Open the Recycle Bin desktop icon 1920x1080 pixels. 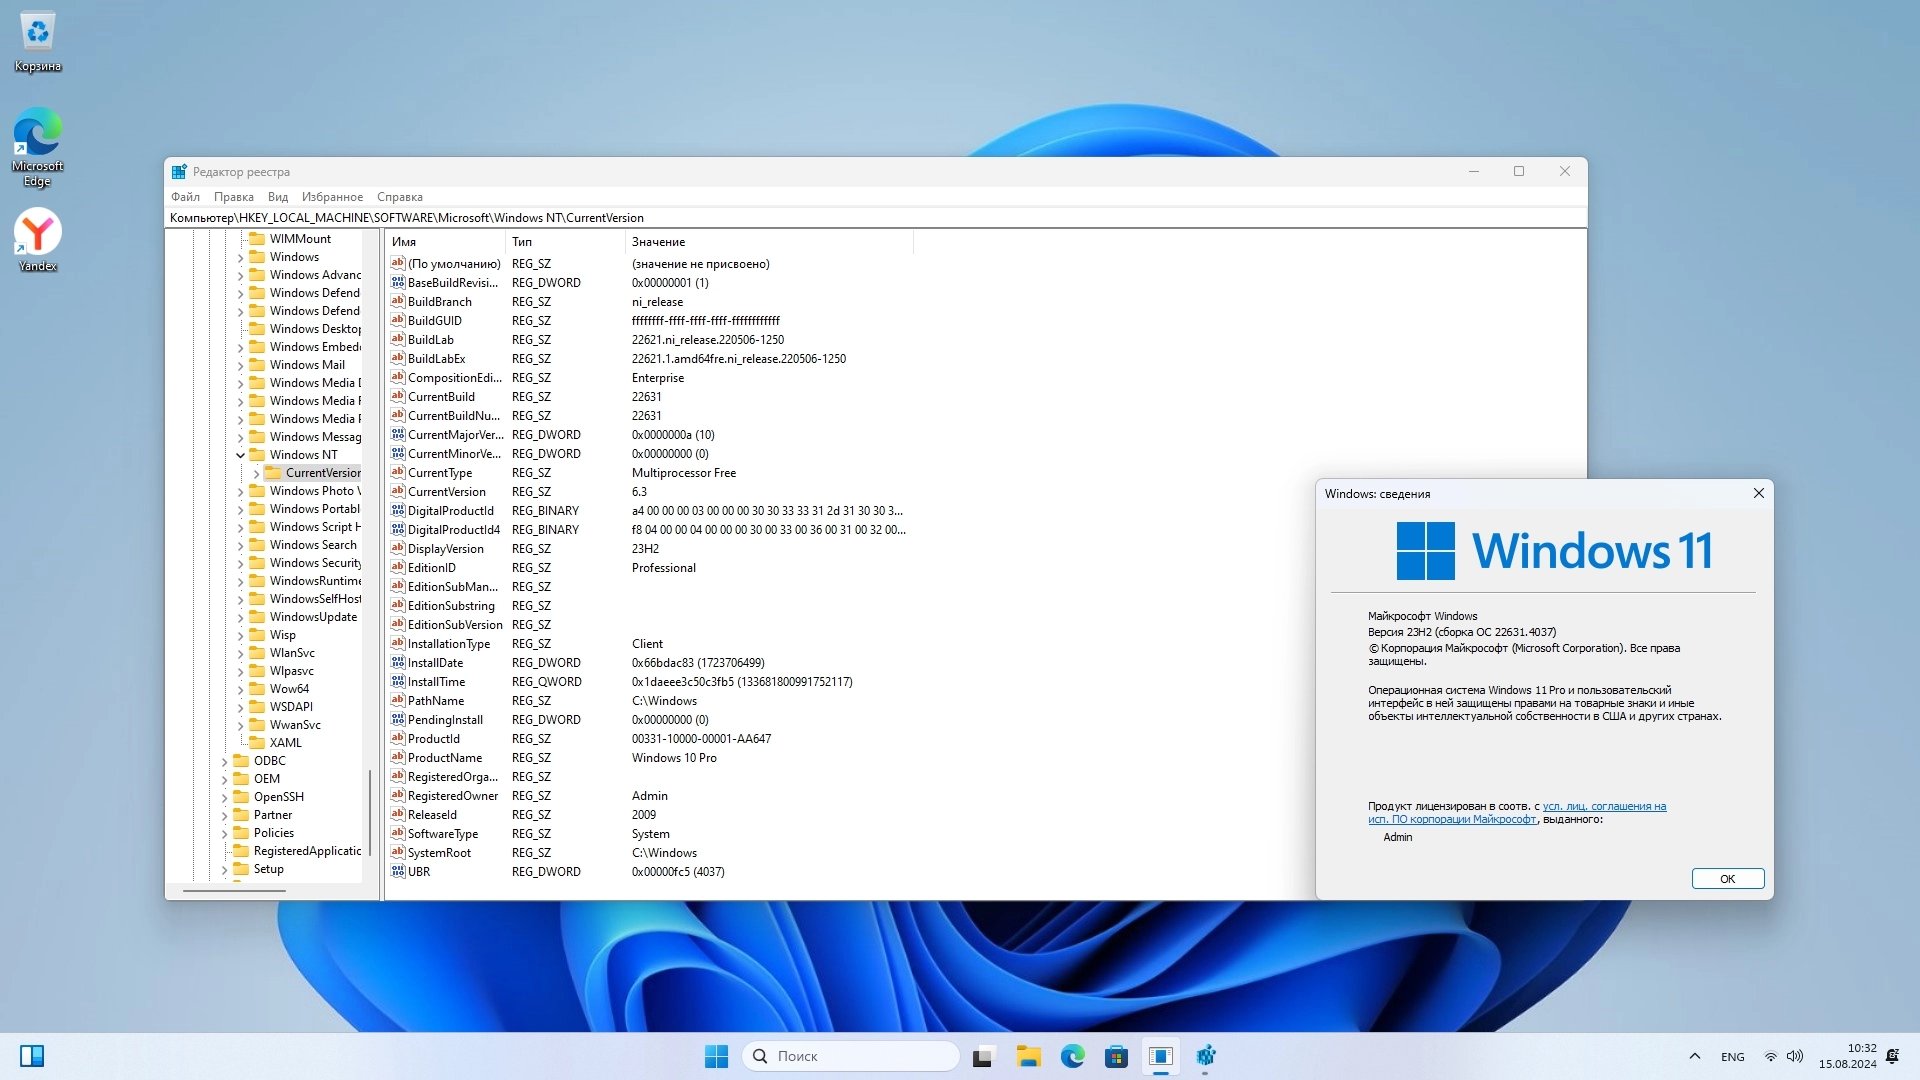point(38,33)
